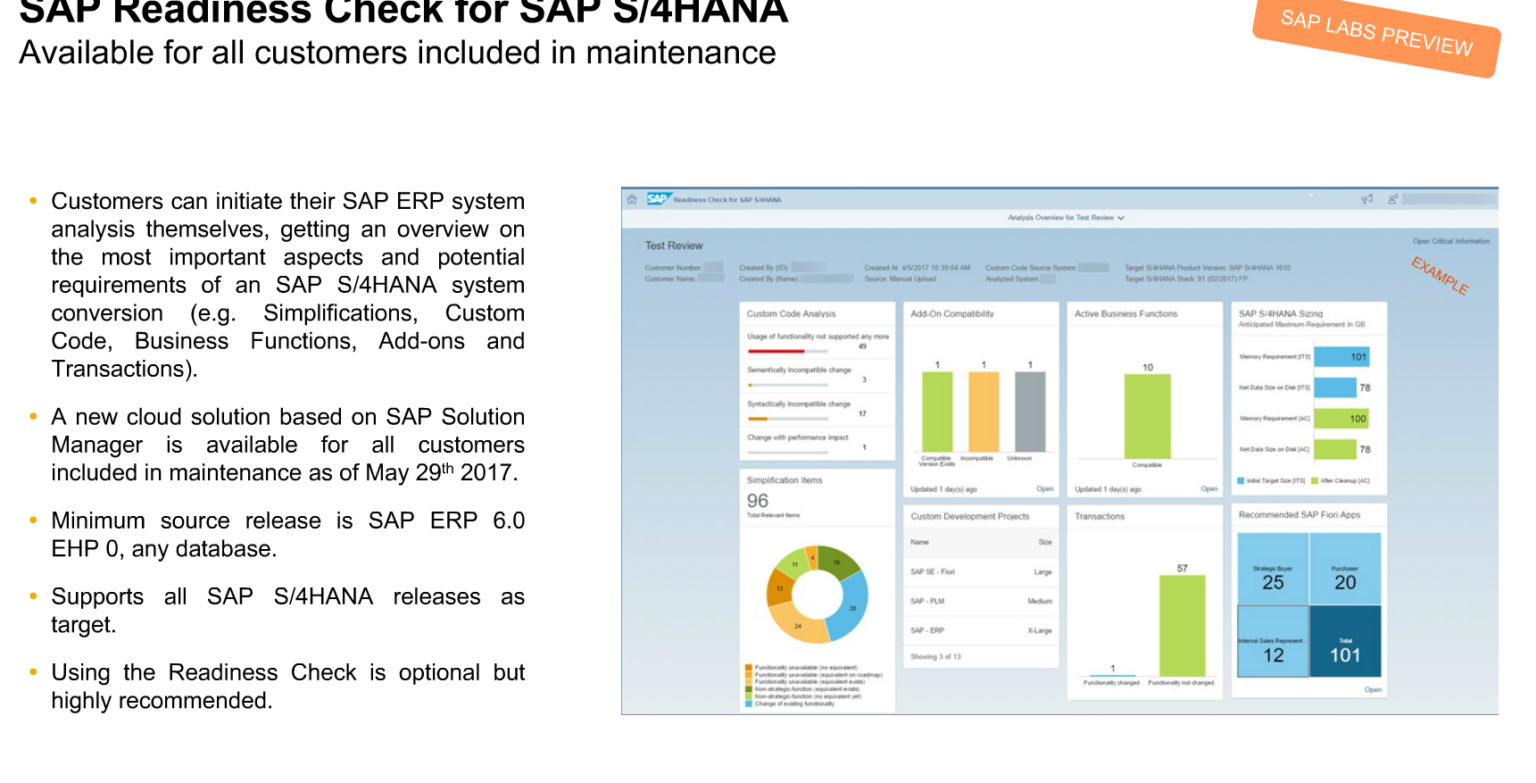This screenshot has height=783, width=1536.
Task: Click Showing 3 of 13 in Custom Development Projects
Action: 936,657
